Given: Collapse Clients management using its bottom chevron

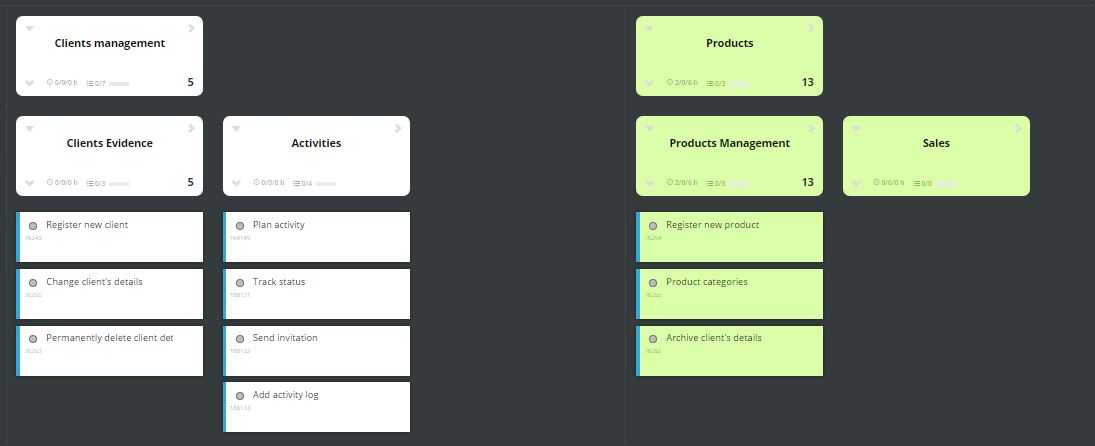Looking at the screenshot, I should [29, 83].
